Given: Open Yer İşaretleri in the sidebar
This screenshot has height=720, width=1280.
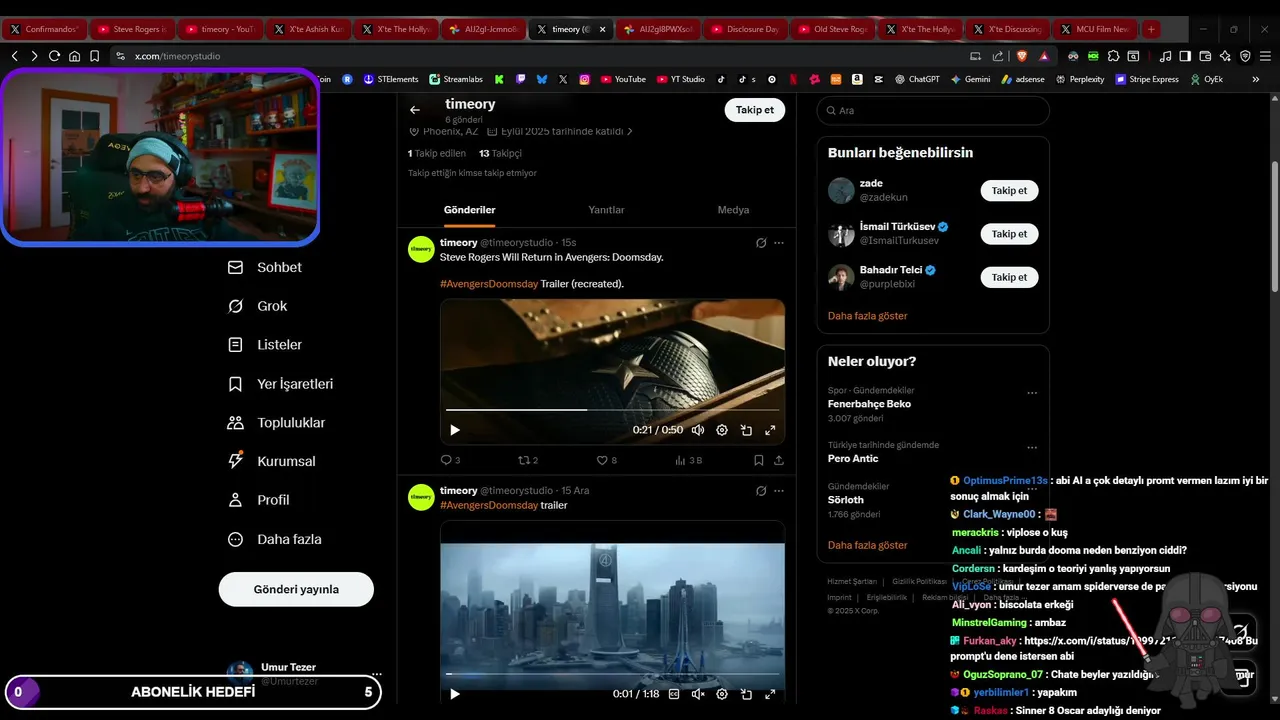Looking at the screenshot, I should pos(281,384).
